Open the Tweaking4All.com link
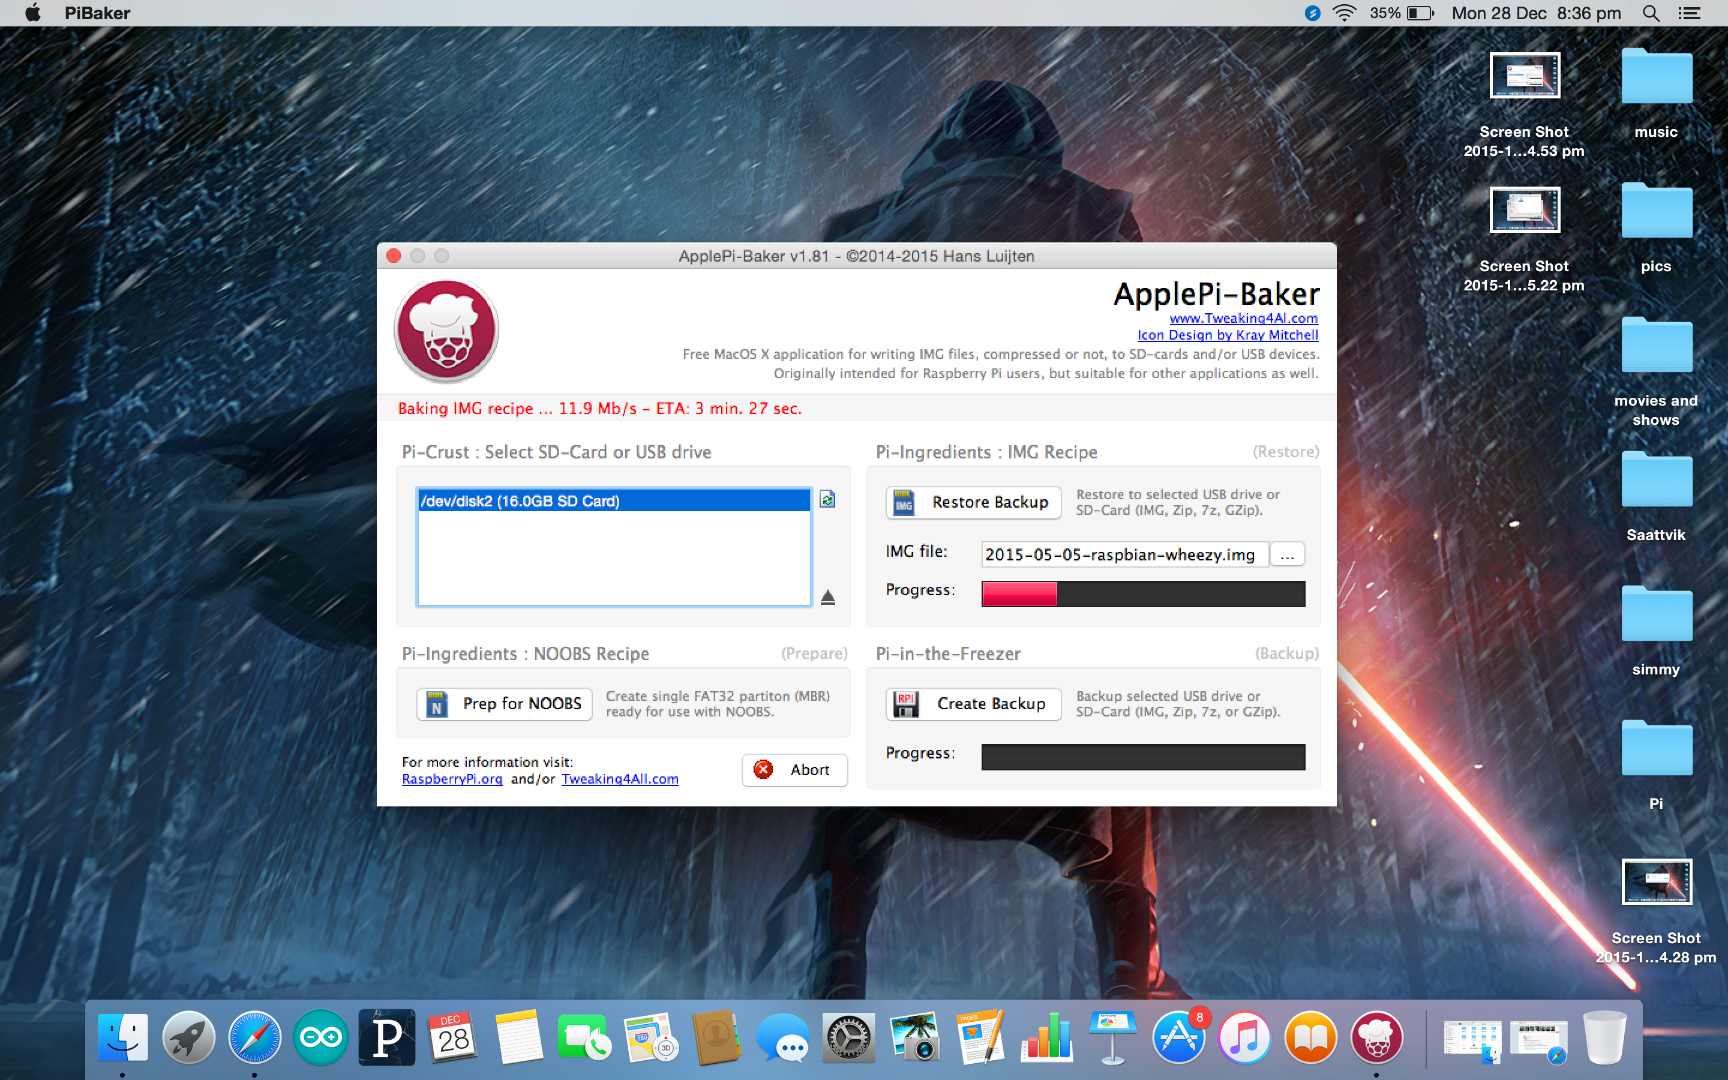 pos(619,779)
